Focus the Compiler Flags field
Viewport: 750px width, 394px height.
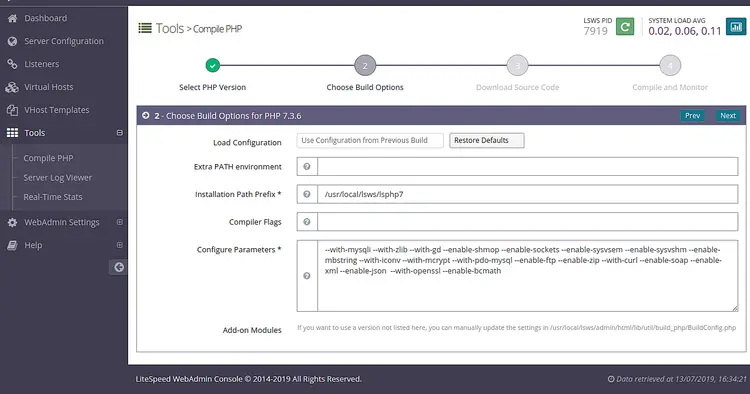(528, 222)
